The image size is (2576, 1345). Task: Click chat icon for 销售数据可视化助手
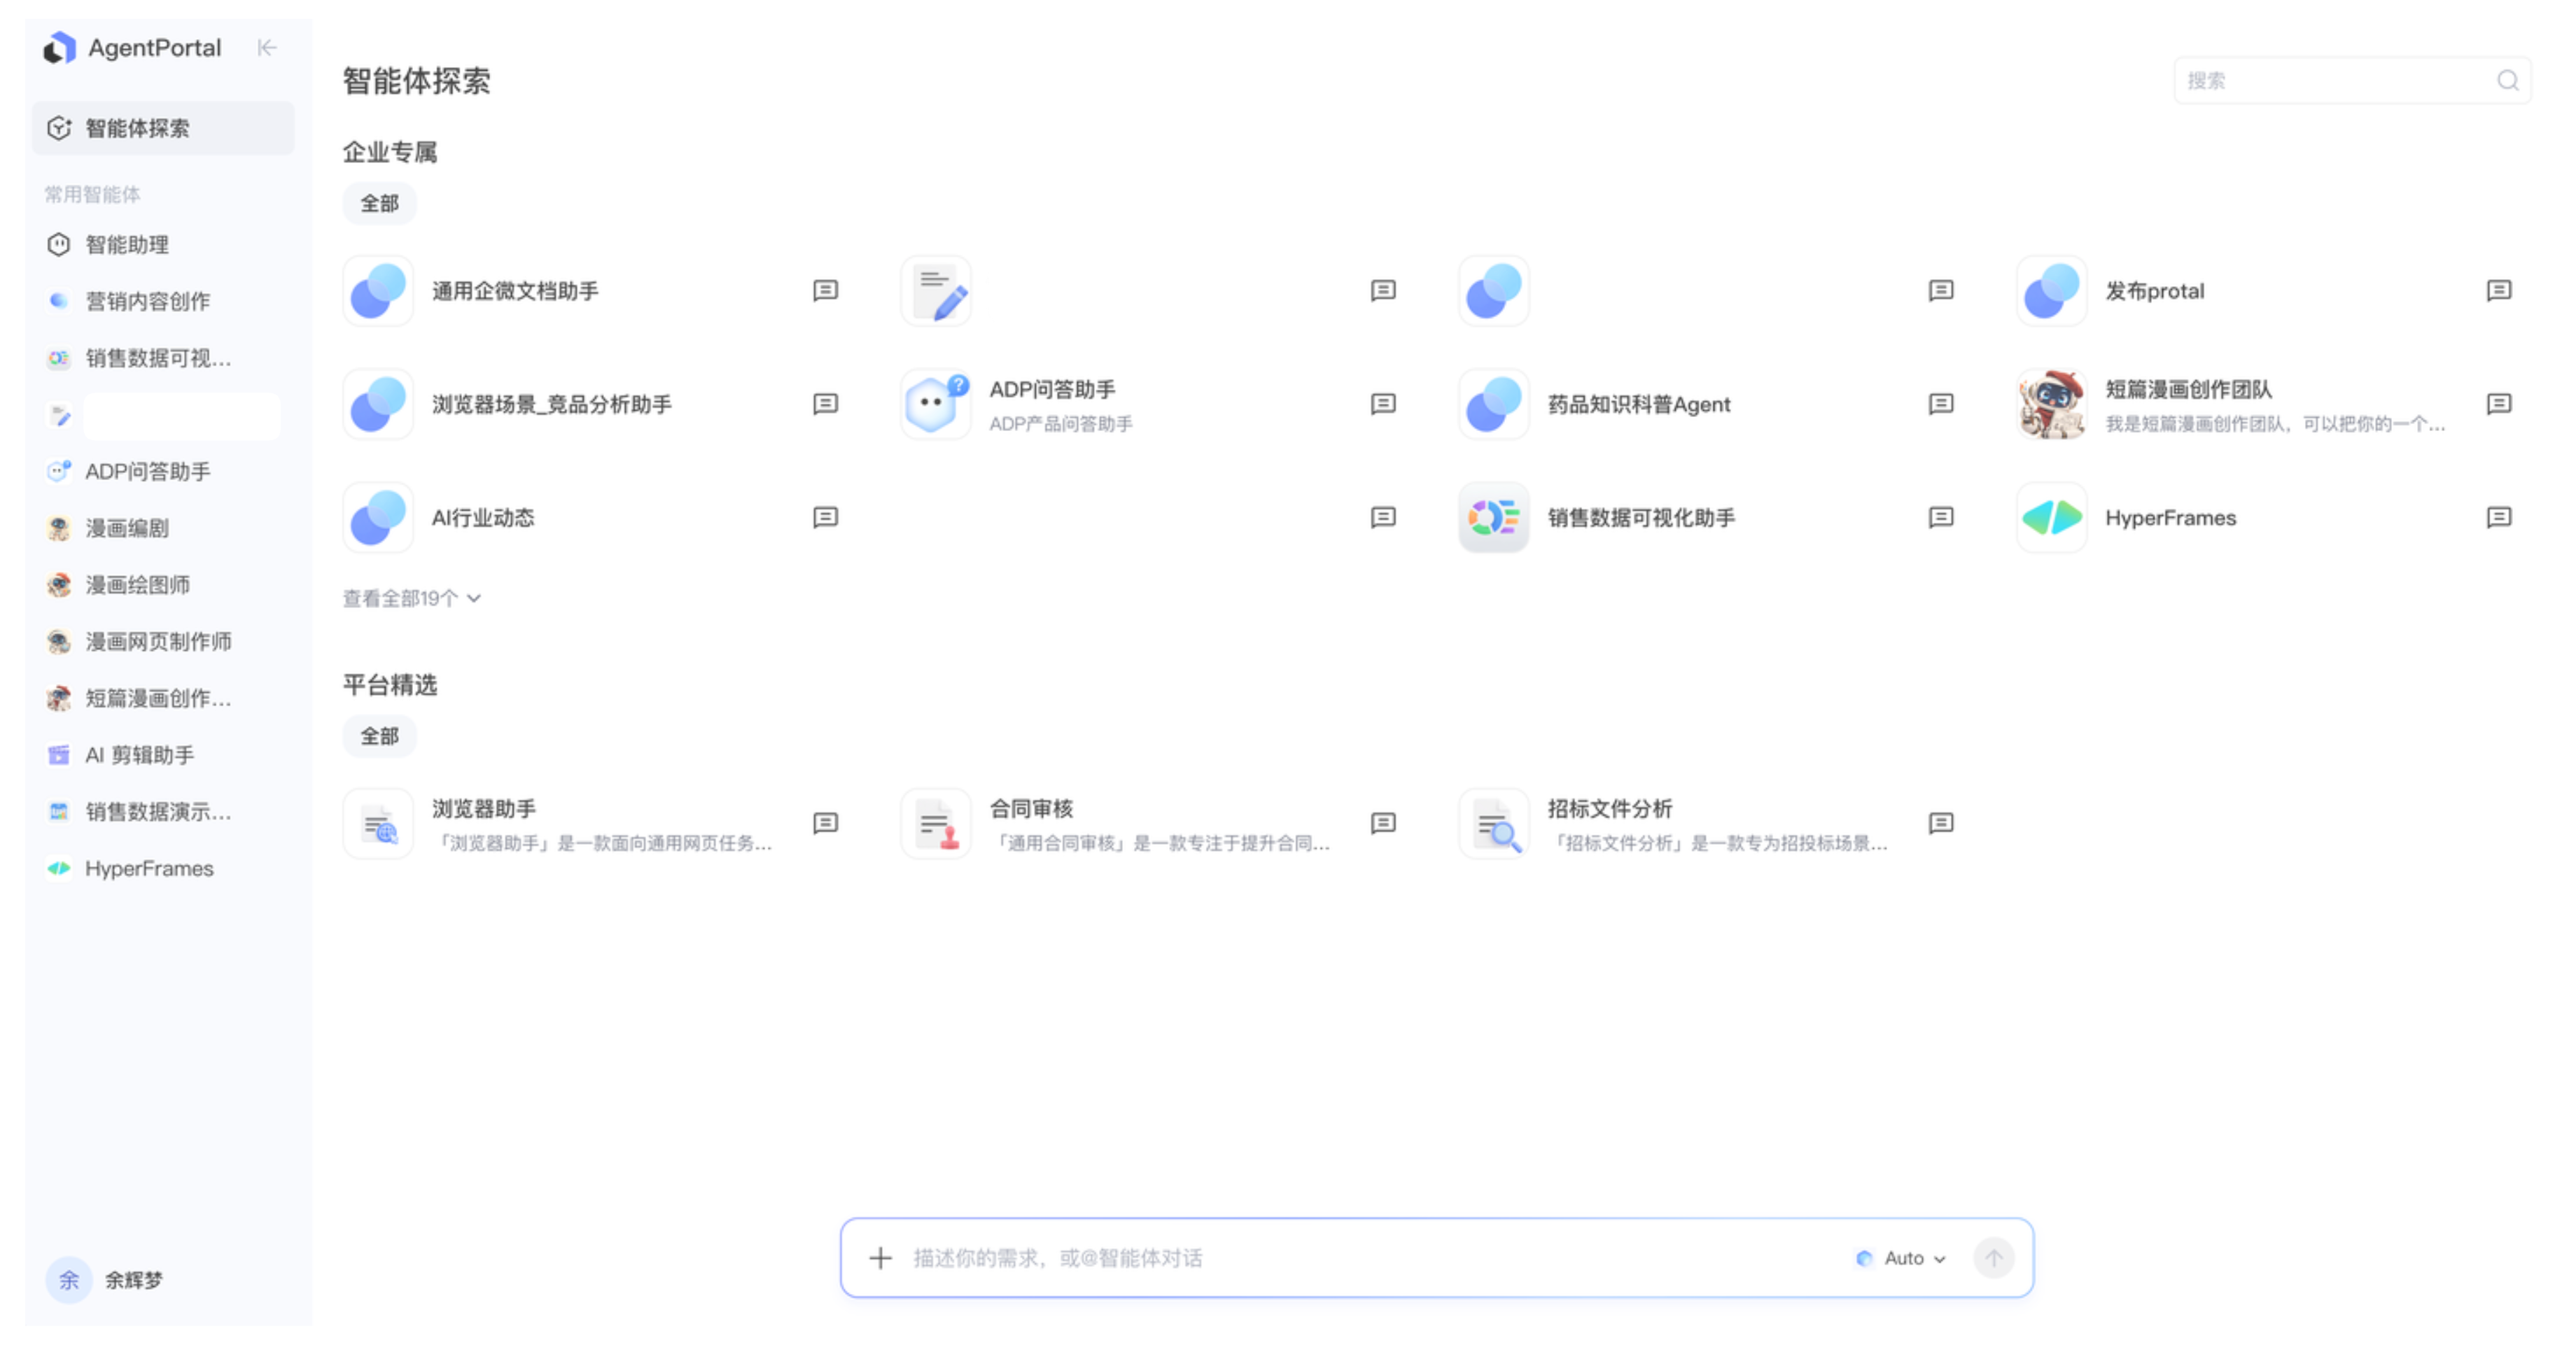tap(1940, 517)
